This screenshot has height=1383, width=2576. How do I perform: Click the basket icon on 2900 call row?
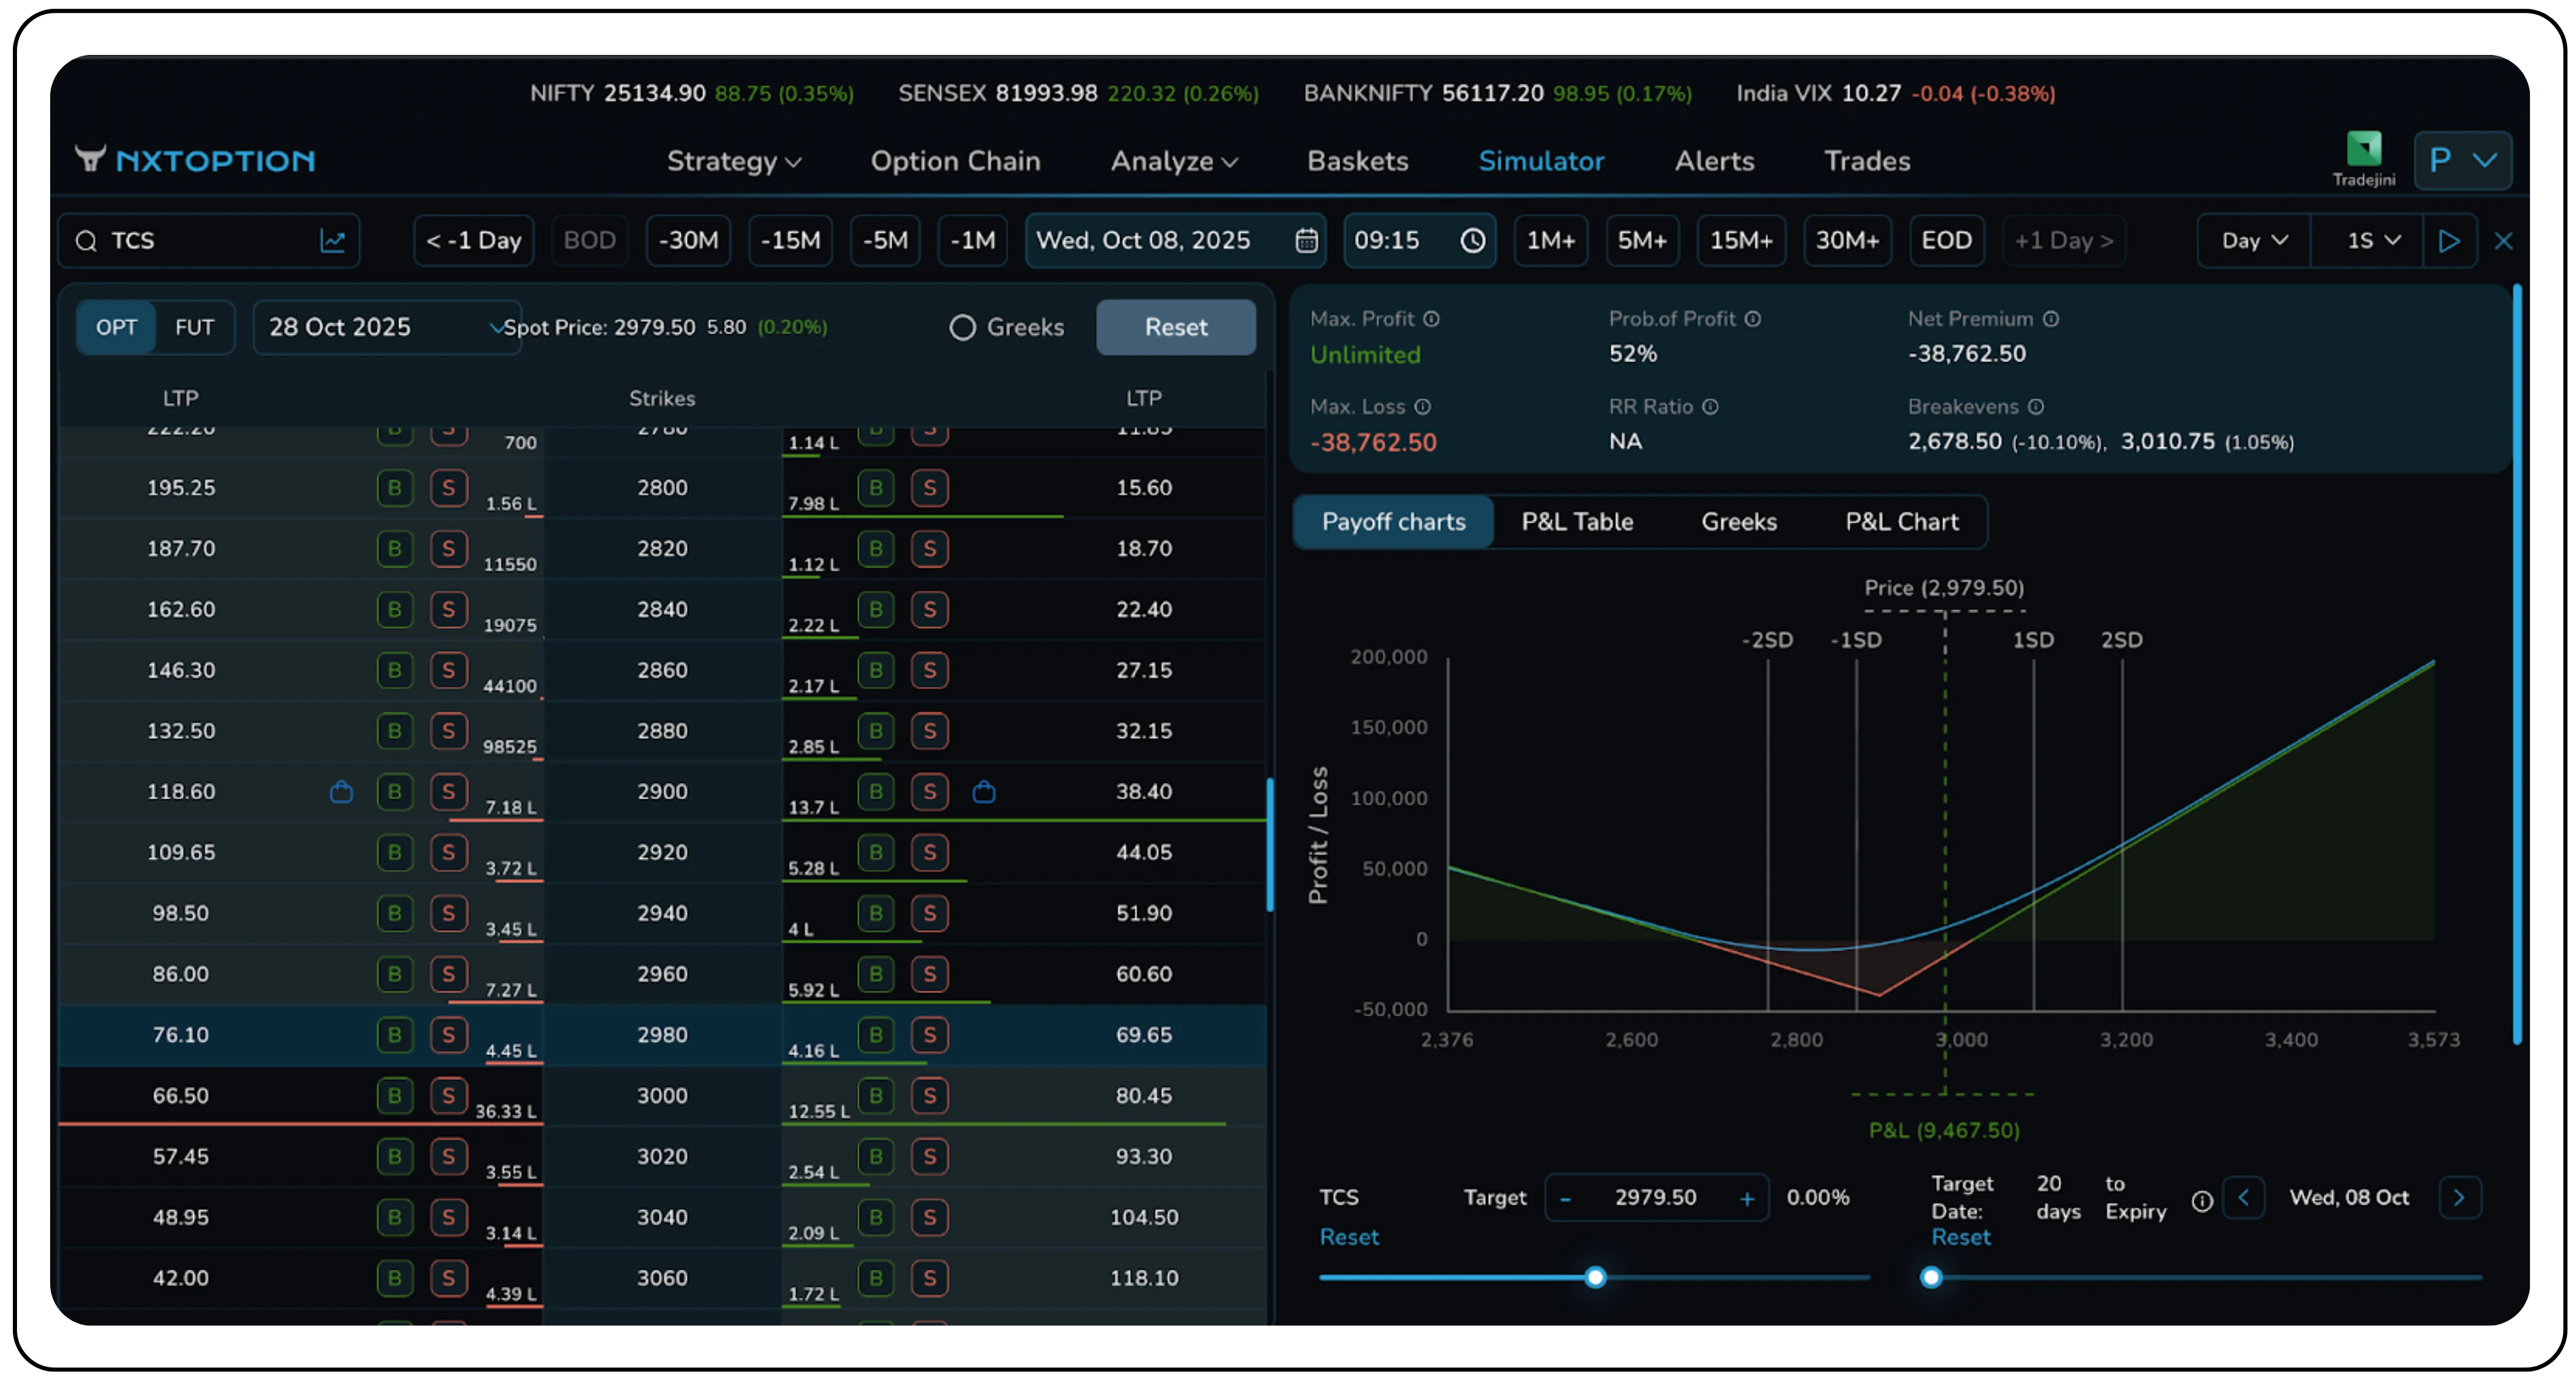341,792
